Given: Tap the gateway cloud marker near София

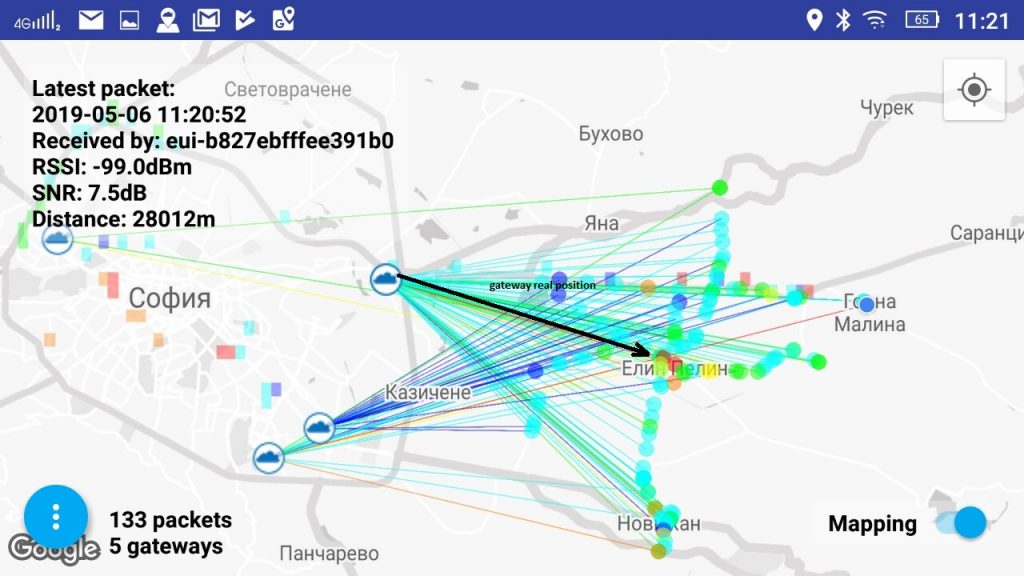Looking at the screenshot, I should point(57,239).
